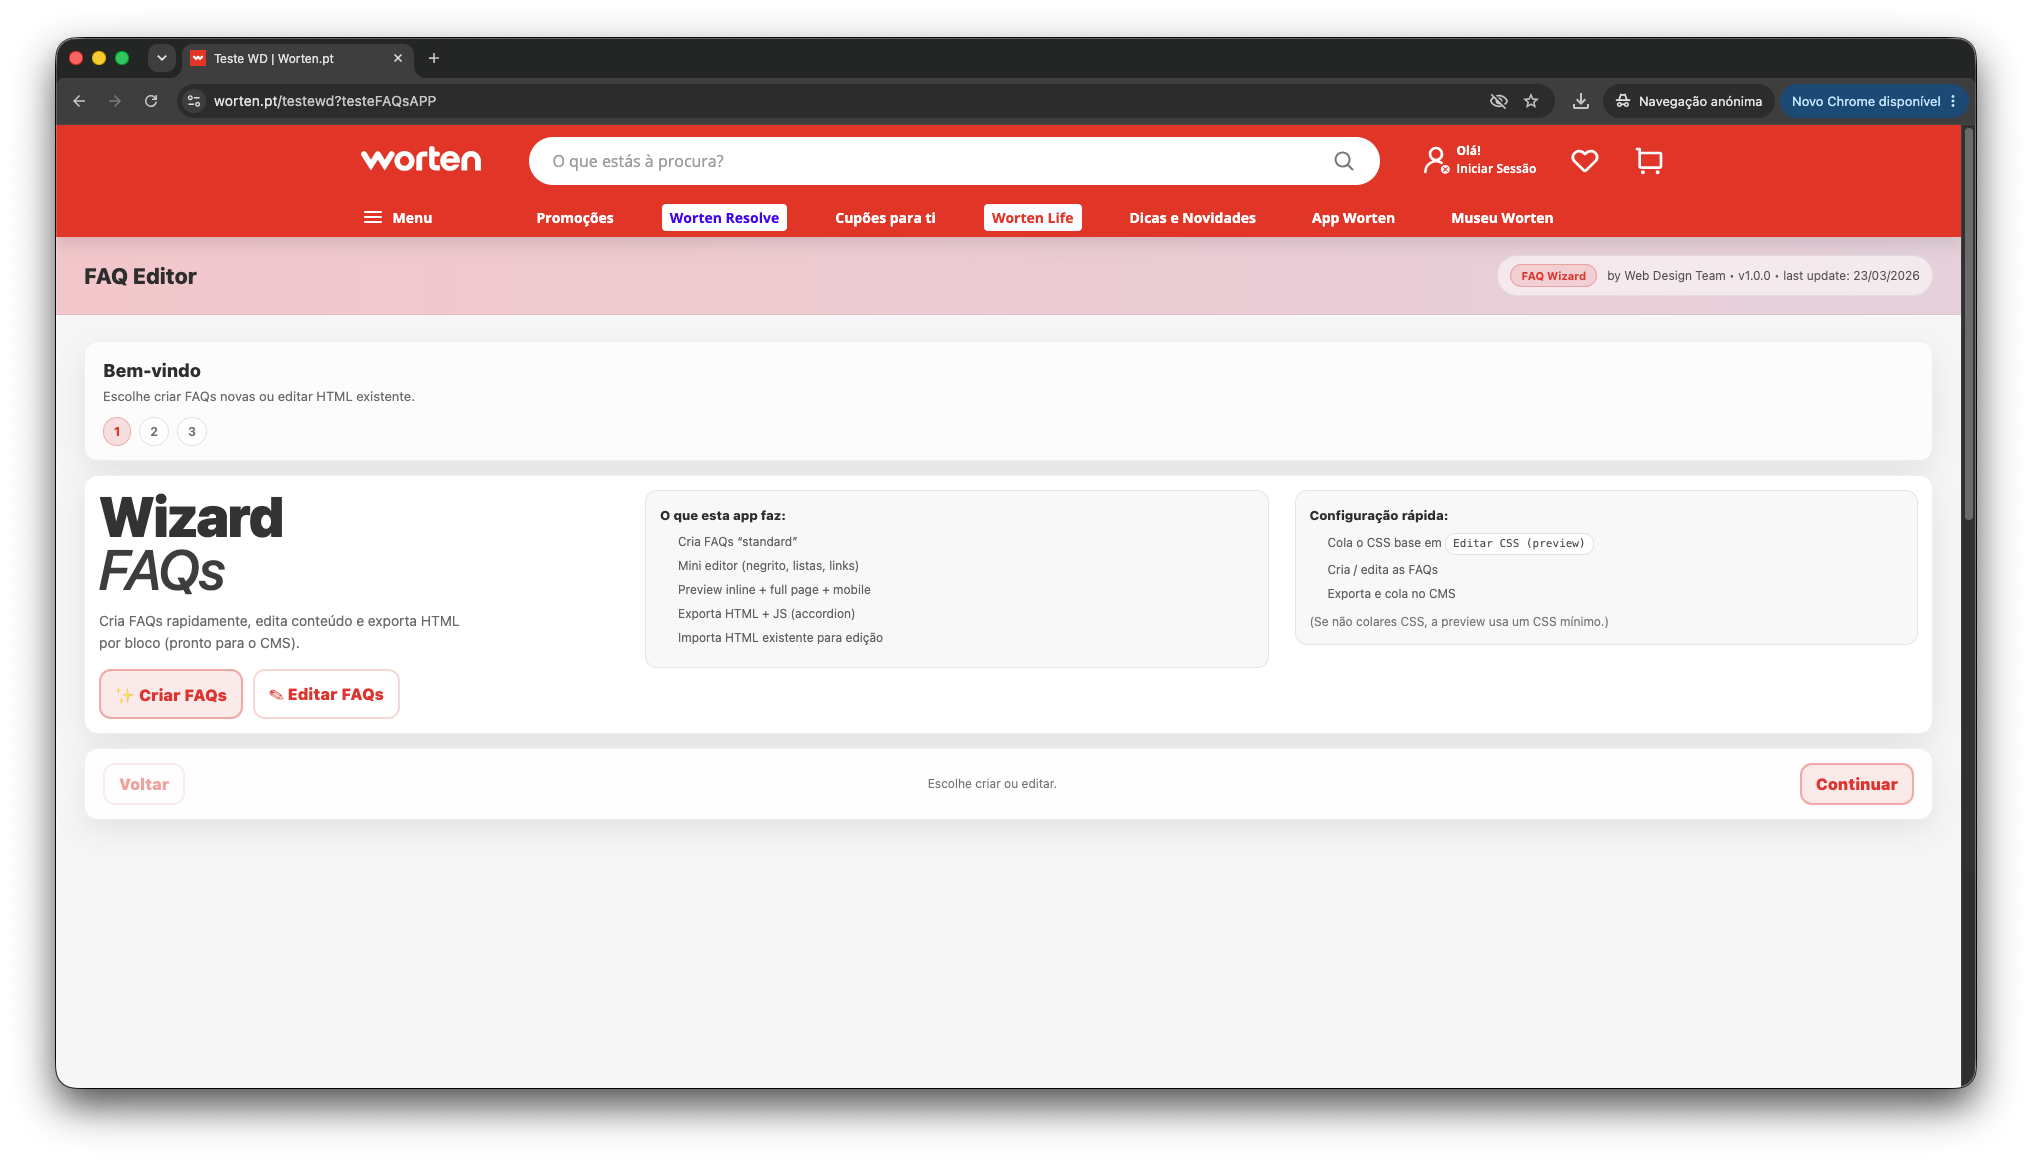Go back with the browser back arrow

(79, 101)
